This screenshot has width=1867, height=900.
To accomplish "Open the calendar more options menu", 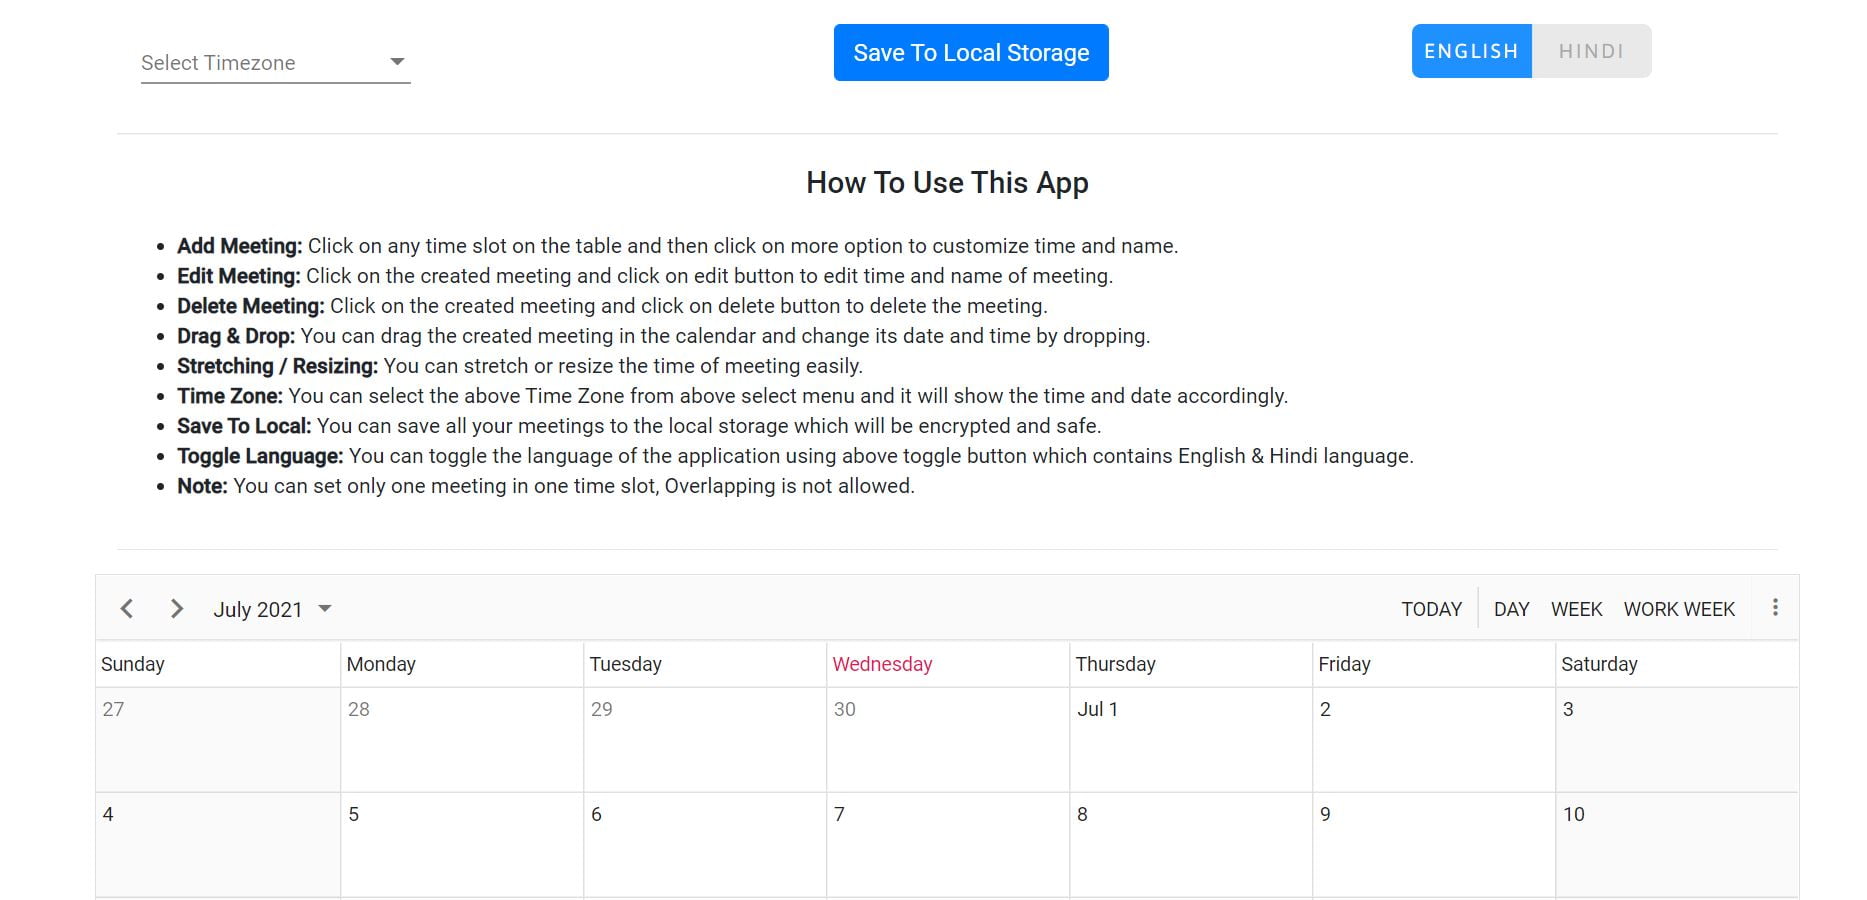I will coord(1775,608).
